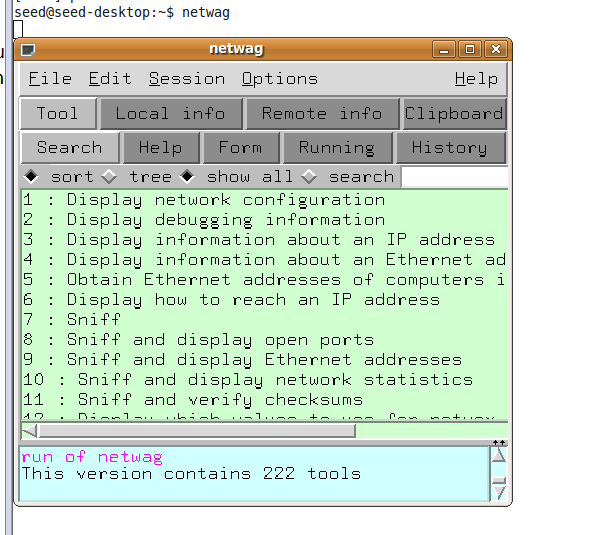This screenshot has height=535, width=603.
Task: Select the show all radio button
Action: point(187,177)
